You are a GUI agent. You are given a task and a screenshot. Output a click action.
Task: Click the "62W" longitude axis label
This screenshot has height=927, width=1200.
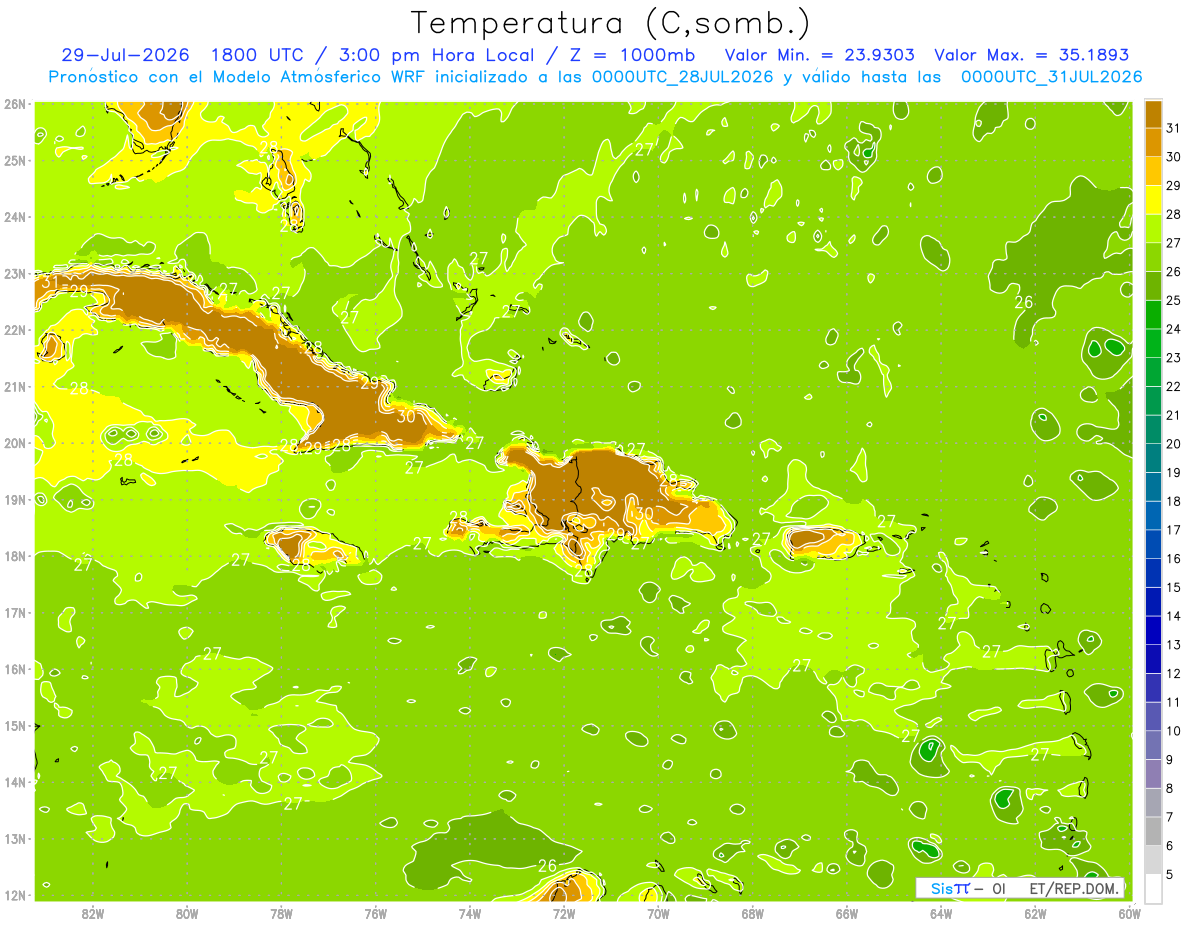click(x=1035, y=913)
